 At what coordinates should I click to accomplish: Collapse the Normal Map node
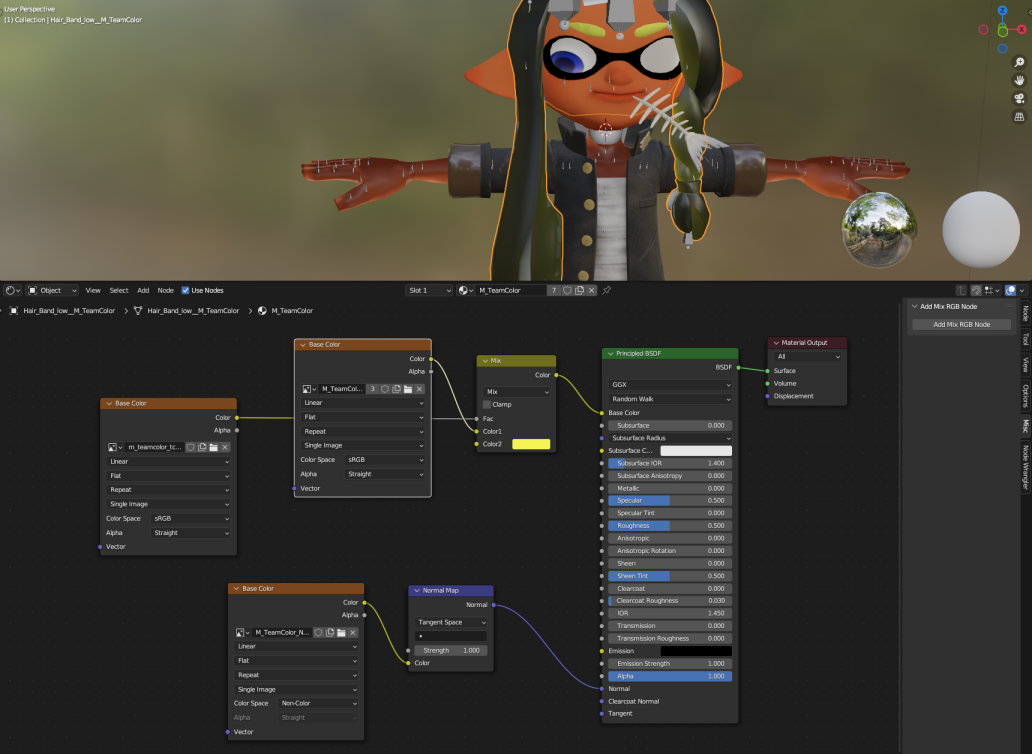pos(417,591)
